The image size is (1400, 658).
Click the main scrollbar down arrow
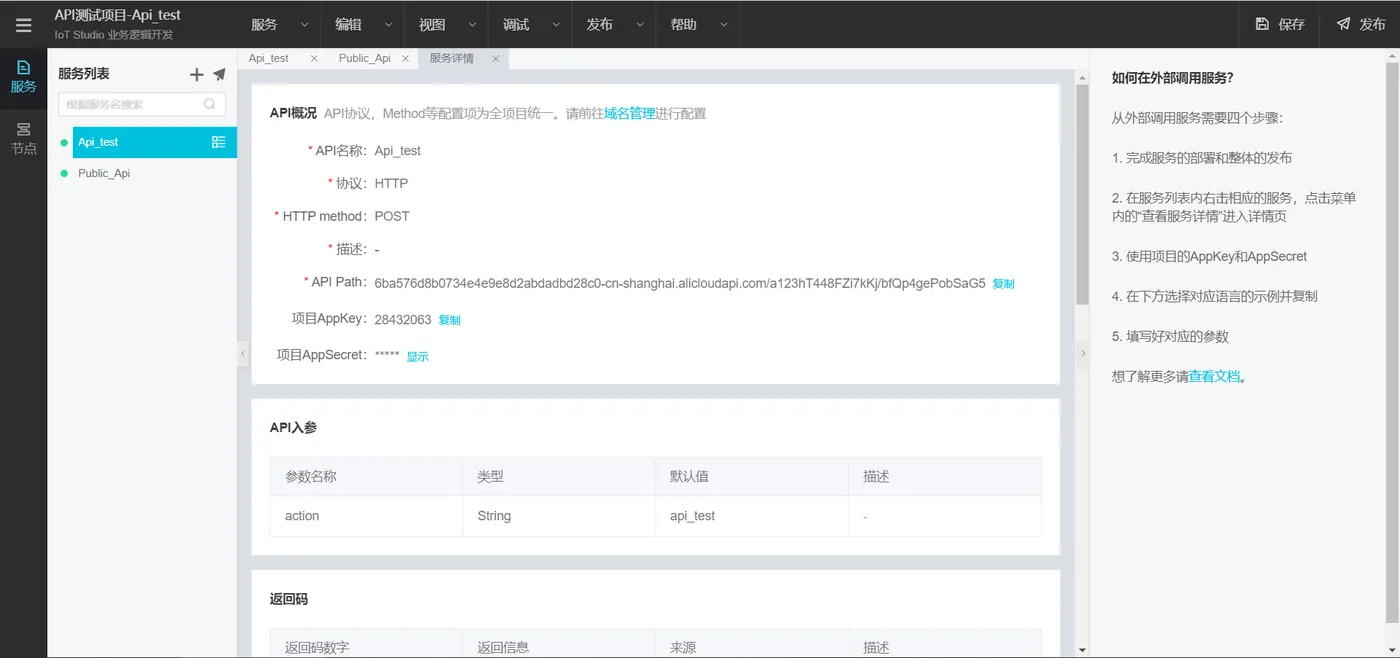tap(1082, 649)
